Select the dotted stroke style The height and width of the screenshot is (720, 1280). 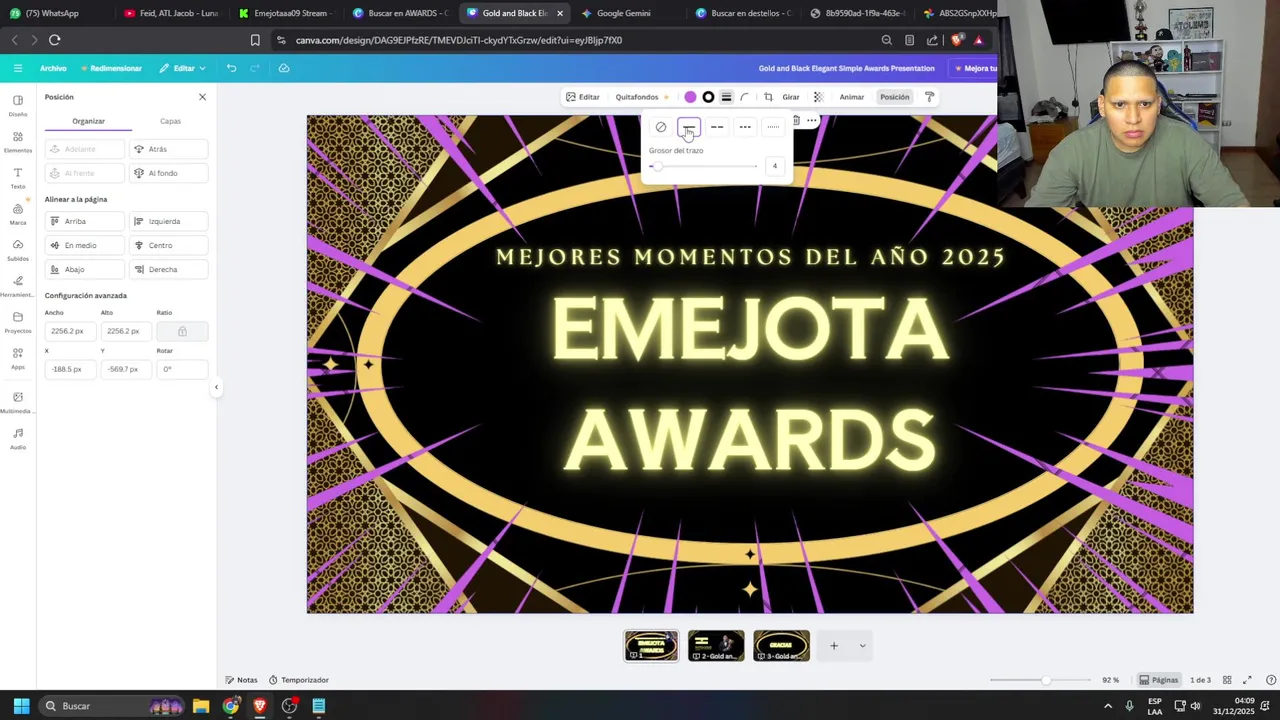(773, 127)
